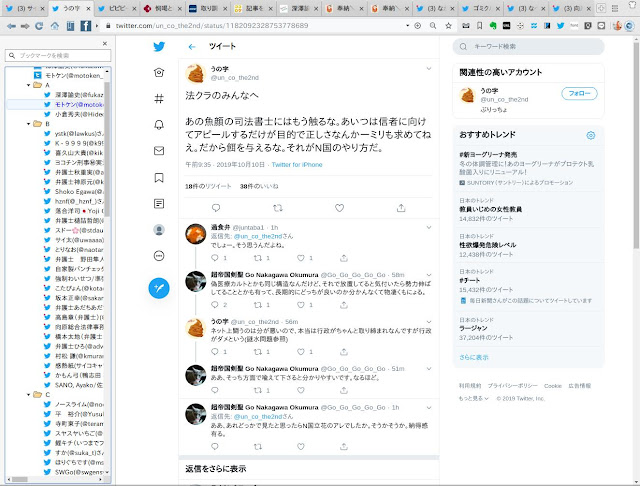Collapse bookmark folder B
The image size is (640, 486).
pyautogui.click(x=29, y=124)
